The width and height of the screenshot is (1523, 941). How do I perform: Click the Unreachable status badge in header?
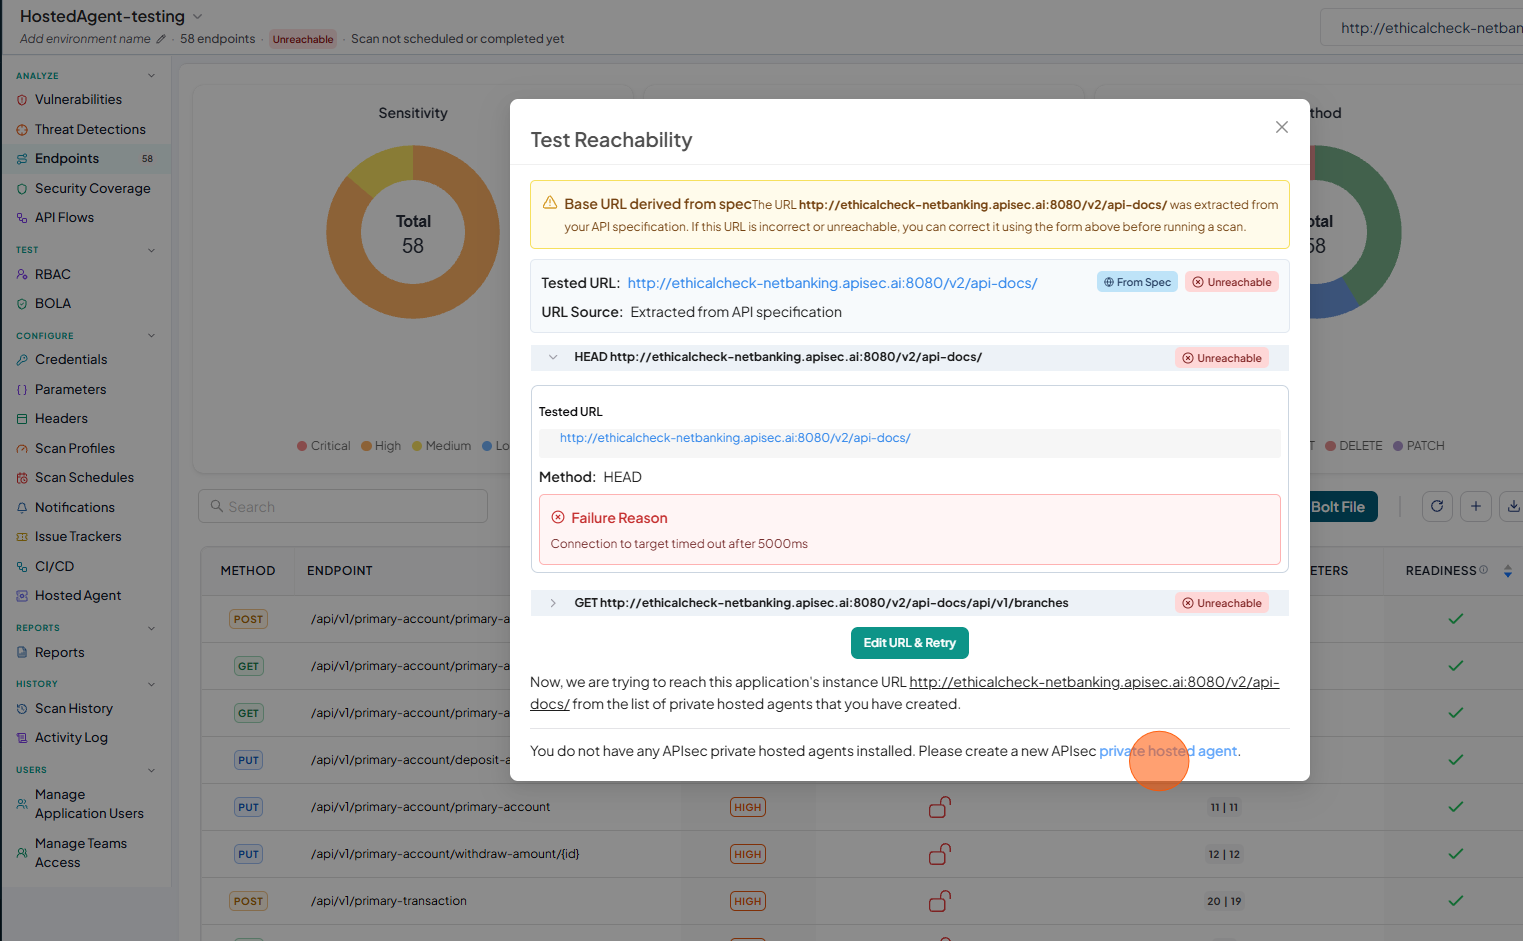click(303, 40)
